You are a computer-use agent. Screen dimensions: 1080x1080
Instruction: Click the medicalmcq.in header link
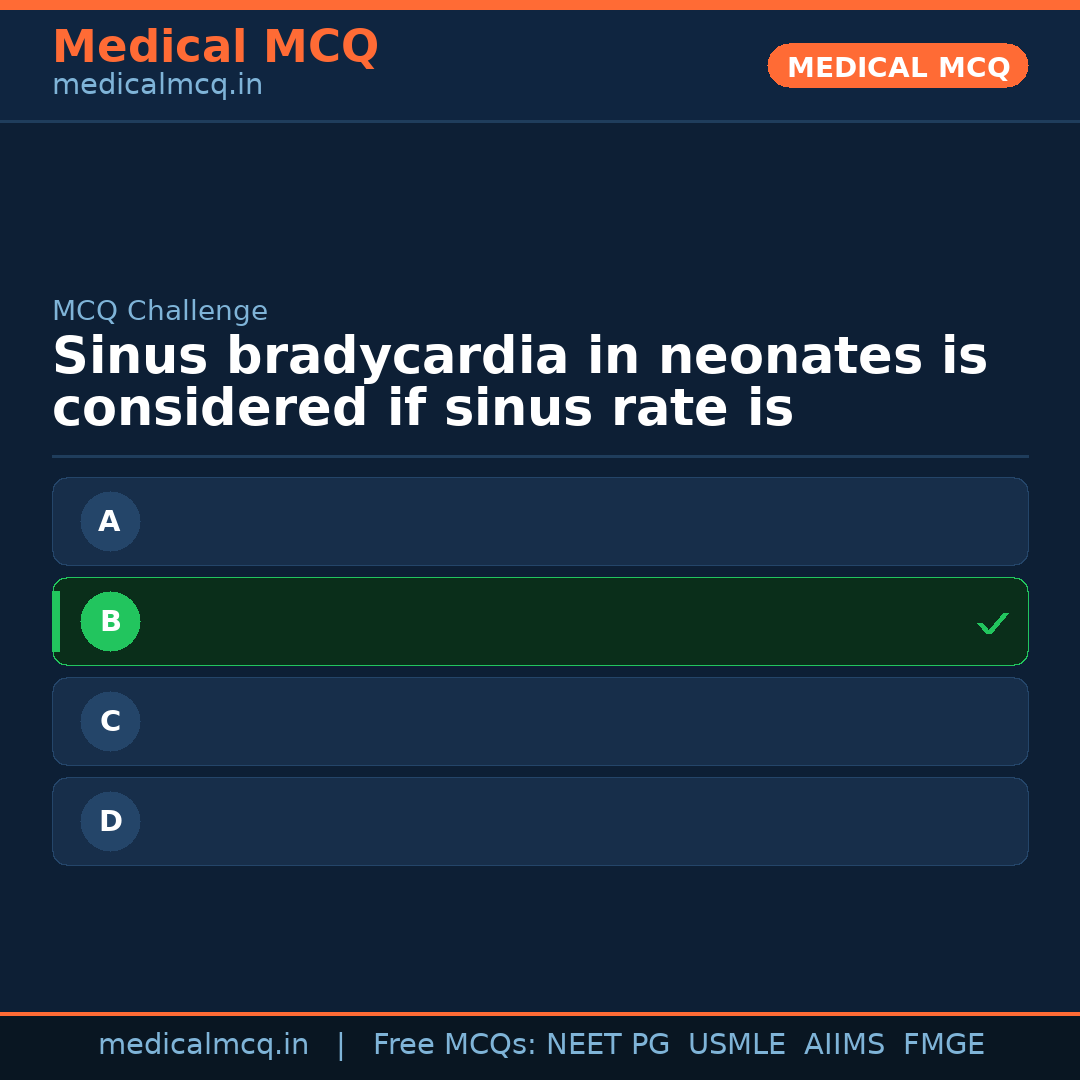pos(156,84)
